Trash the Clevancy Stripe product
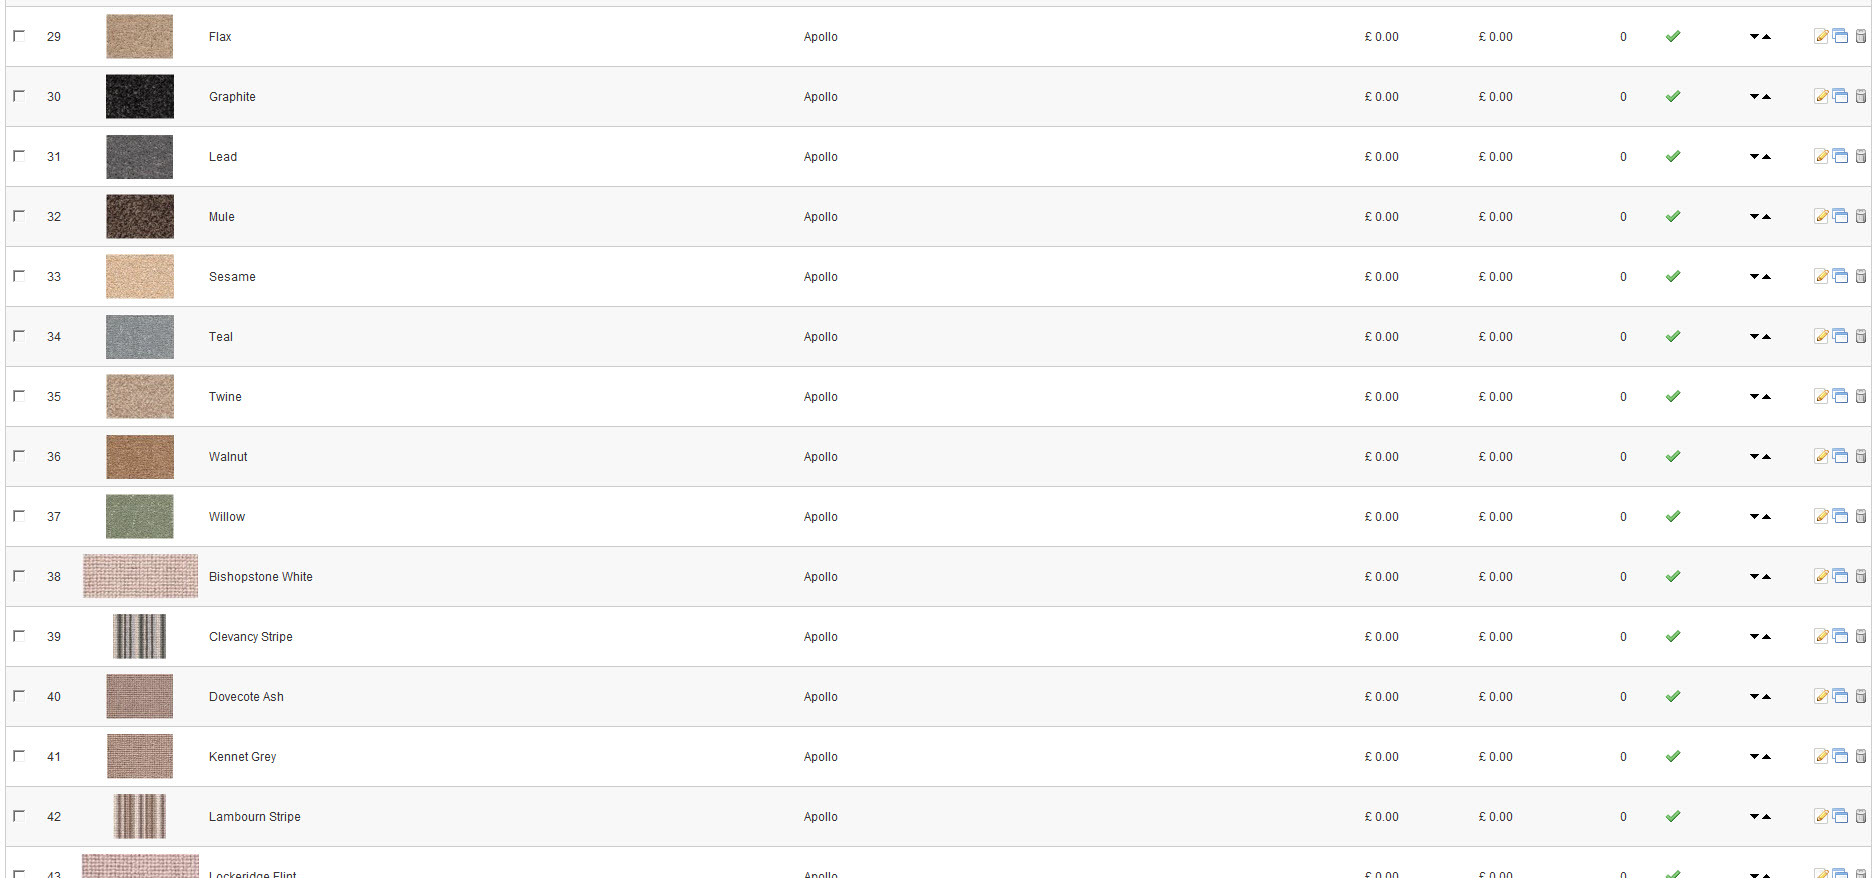This screenshot has height=878, width=1874. (1861, 637)
